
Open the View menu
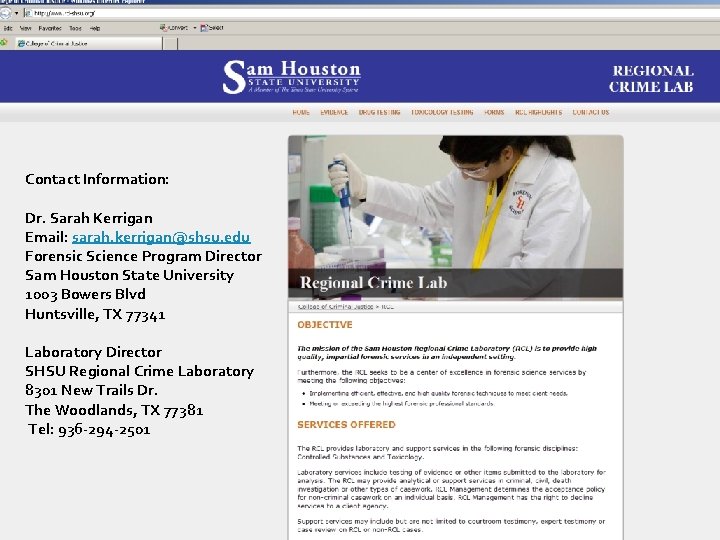[x=25, y=28]
